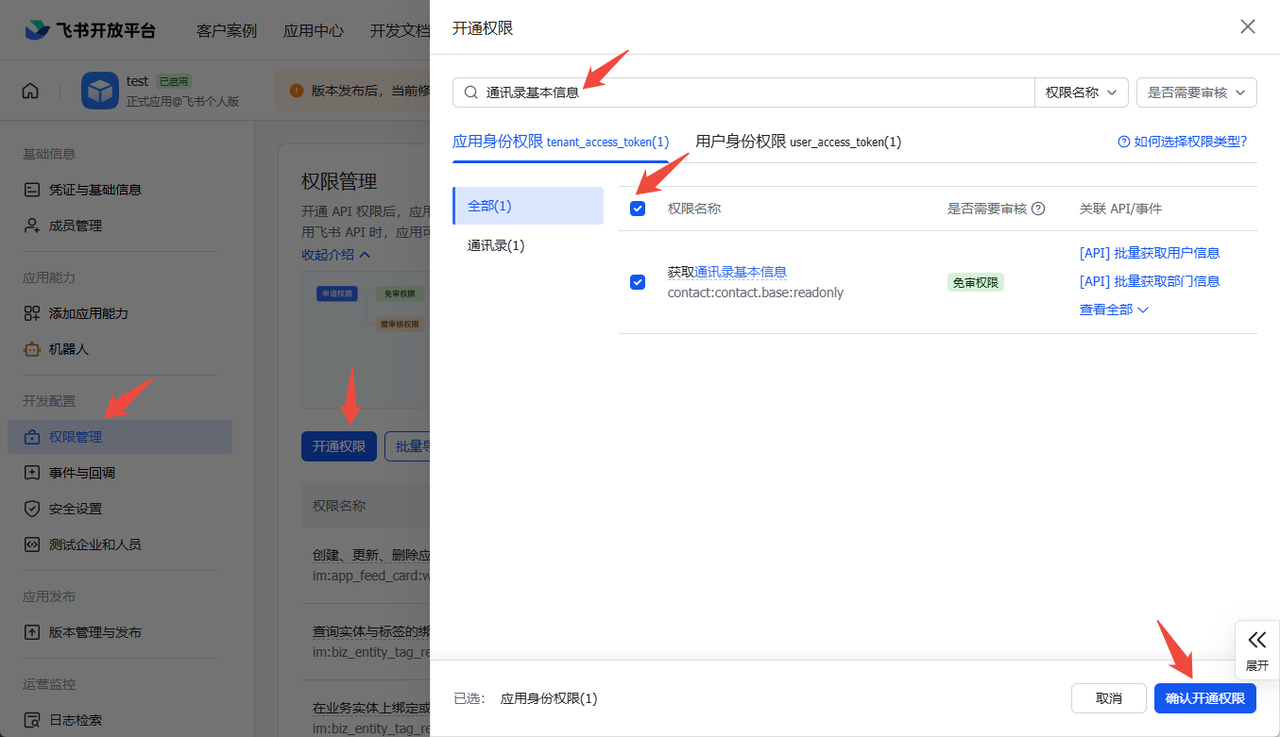This screenshot has height=737, width=1280.
Task: Click the home icon above the sidebar
Action: click(x=30, y=90)
